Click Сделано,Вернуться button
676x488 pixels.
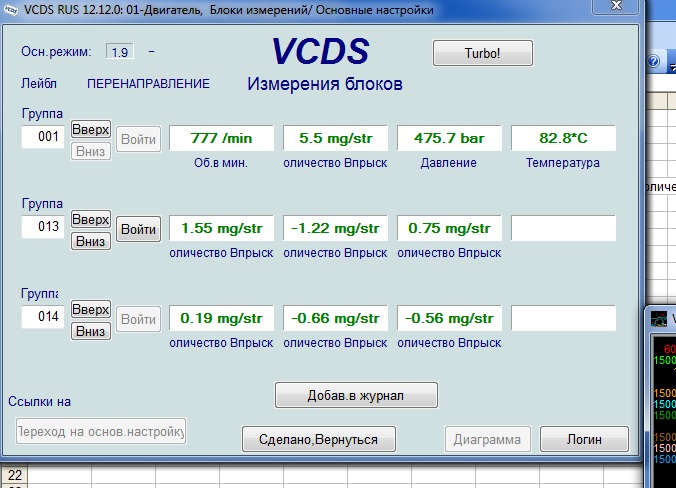pyautogui.click(x=319, y=439)
